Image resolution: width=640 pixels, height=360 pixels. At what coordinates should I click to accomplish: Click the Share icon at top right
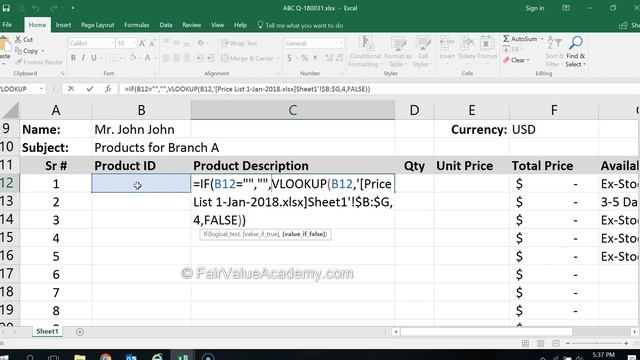[623, 25]
